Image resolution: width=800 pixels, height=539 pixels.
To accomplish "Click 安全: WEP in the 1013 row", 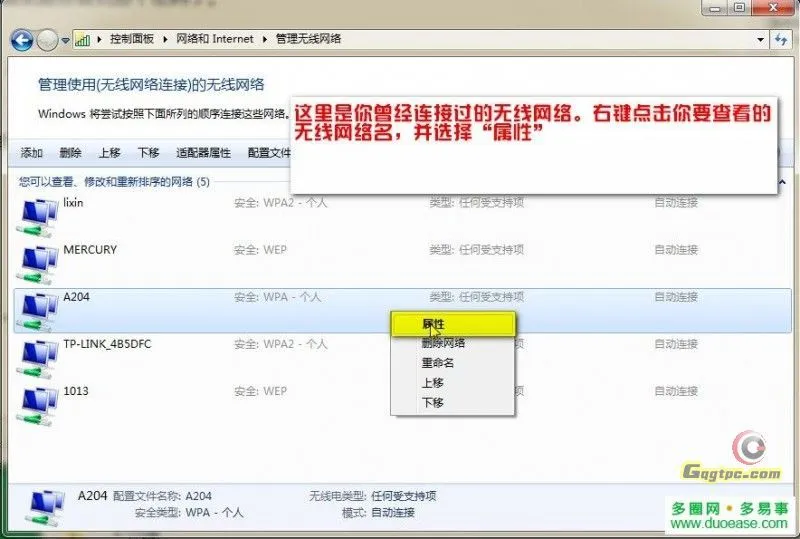I will [260, 391].
